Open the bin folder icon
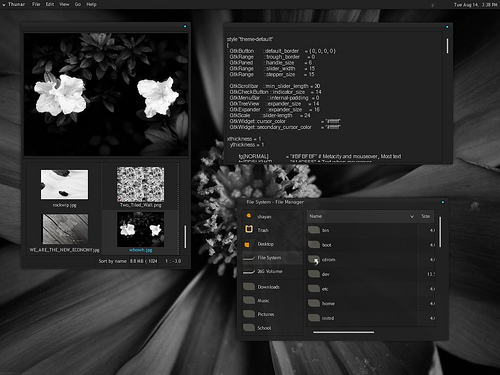 point(314,230)
